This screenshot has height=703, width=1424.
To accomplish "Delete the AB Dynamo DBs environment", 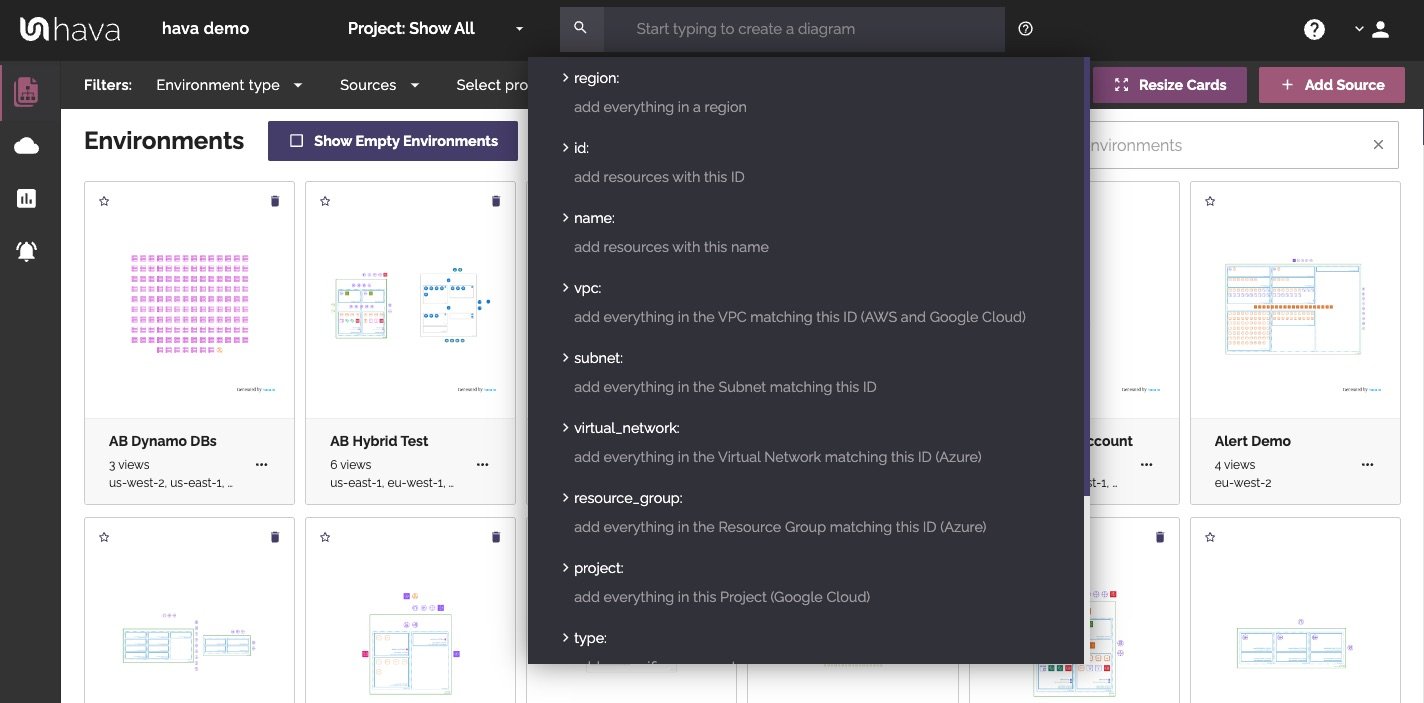I will click(275, 201).
